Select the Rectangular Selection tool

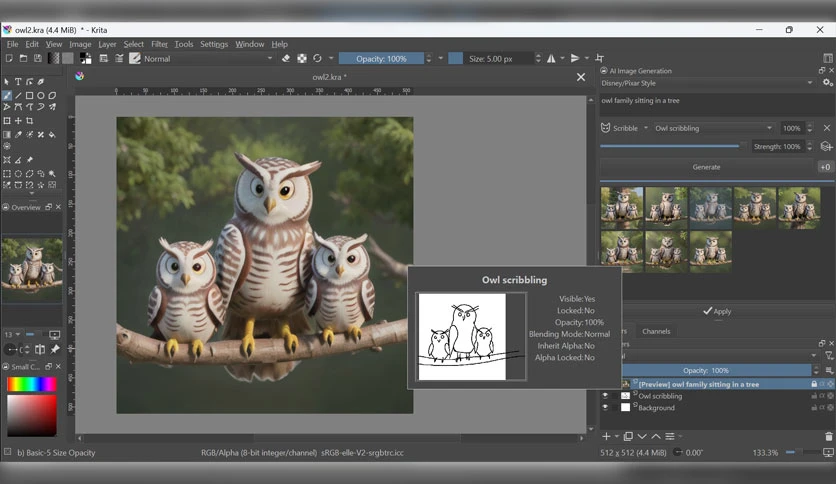coord(7,174)
